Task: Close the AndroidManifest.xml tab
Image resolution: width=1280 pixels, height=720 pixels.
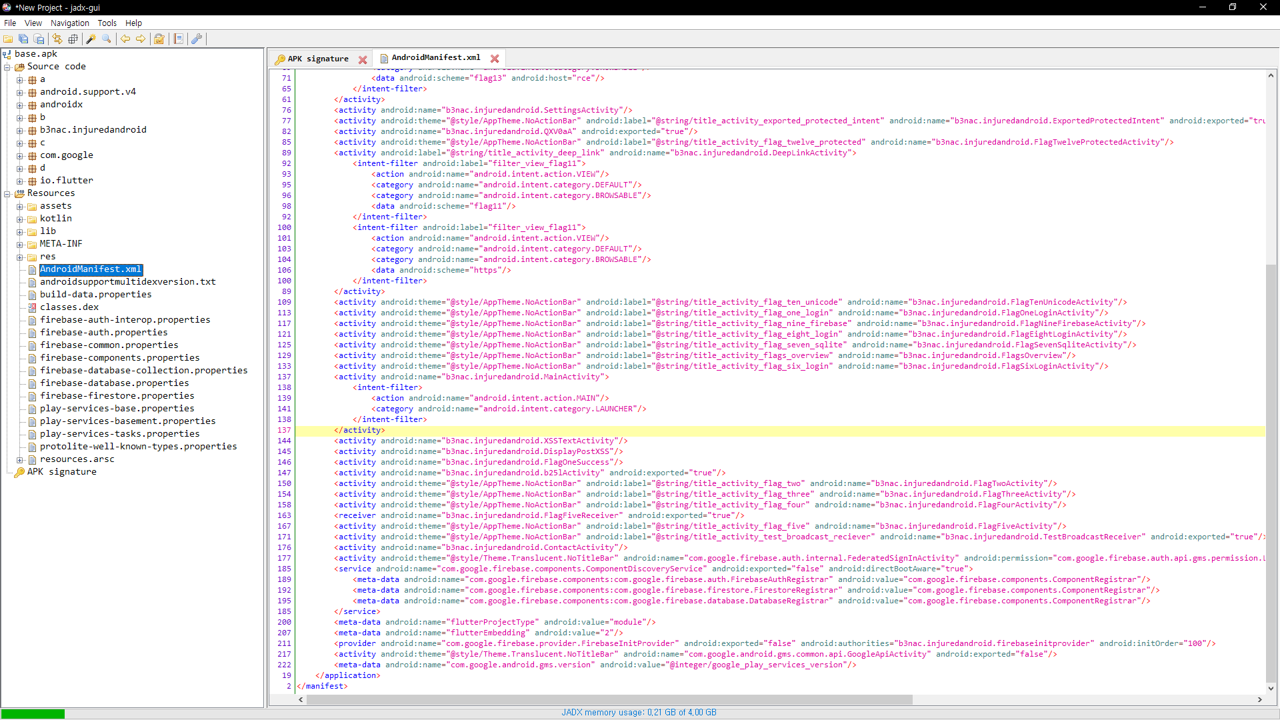Action: 494,59
